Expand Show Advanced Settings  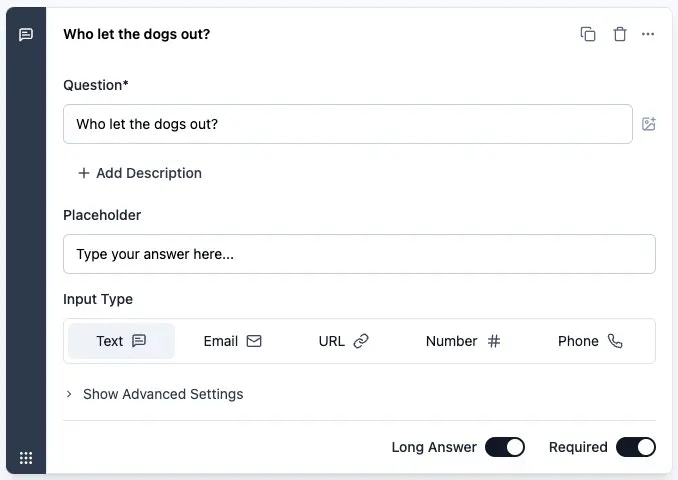[x=155, y=394]
